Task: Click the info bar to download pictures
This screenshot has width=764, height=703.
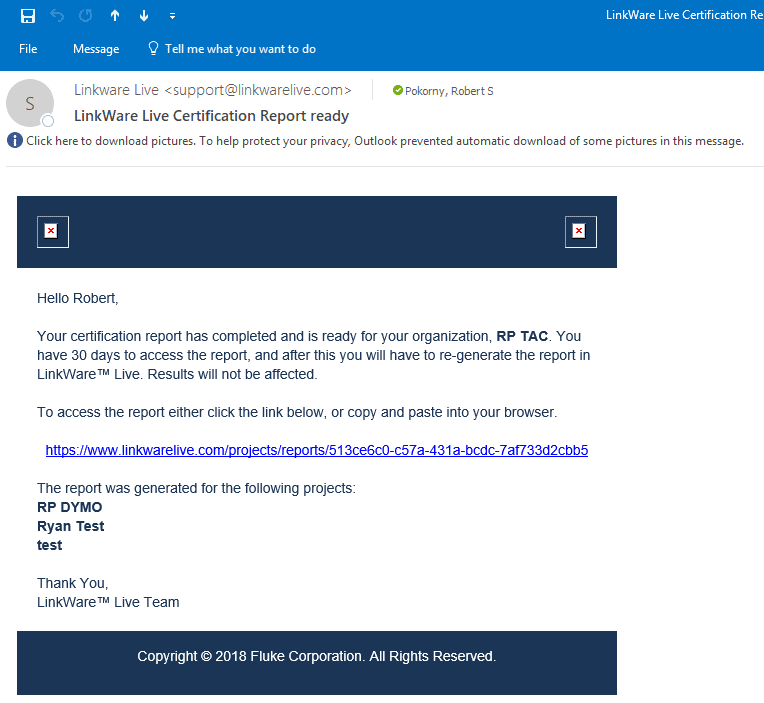Action: point(385,141)
